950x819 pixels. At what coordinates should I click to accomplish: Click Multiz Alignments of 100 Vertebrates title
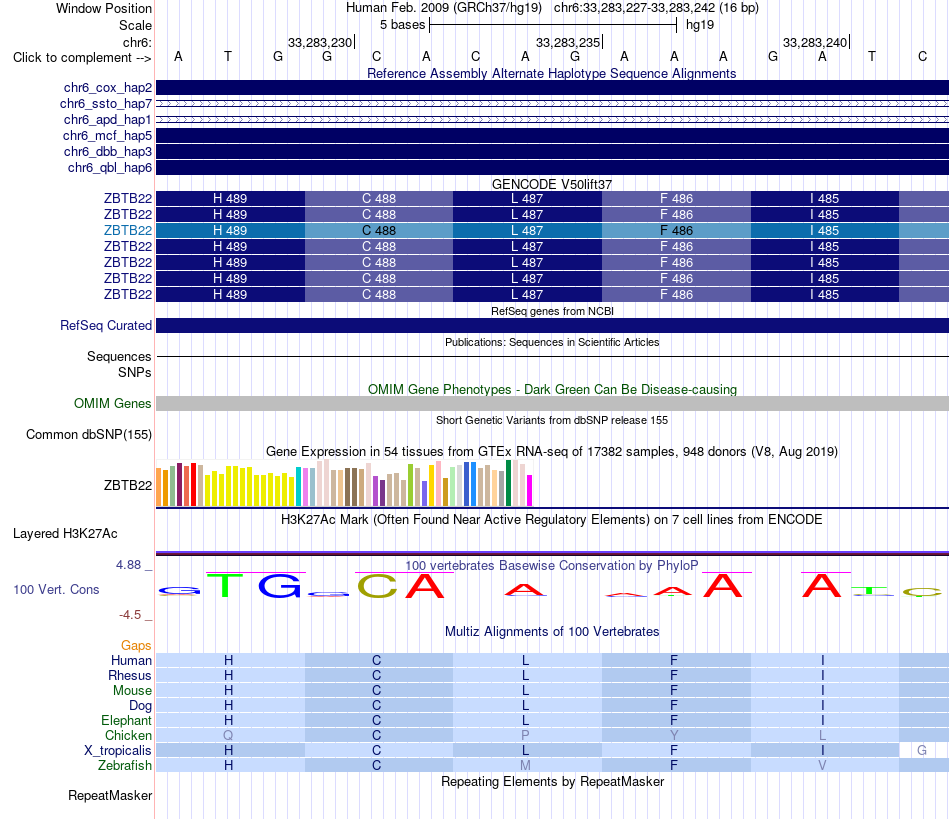click(x=552, y=632)
